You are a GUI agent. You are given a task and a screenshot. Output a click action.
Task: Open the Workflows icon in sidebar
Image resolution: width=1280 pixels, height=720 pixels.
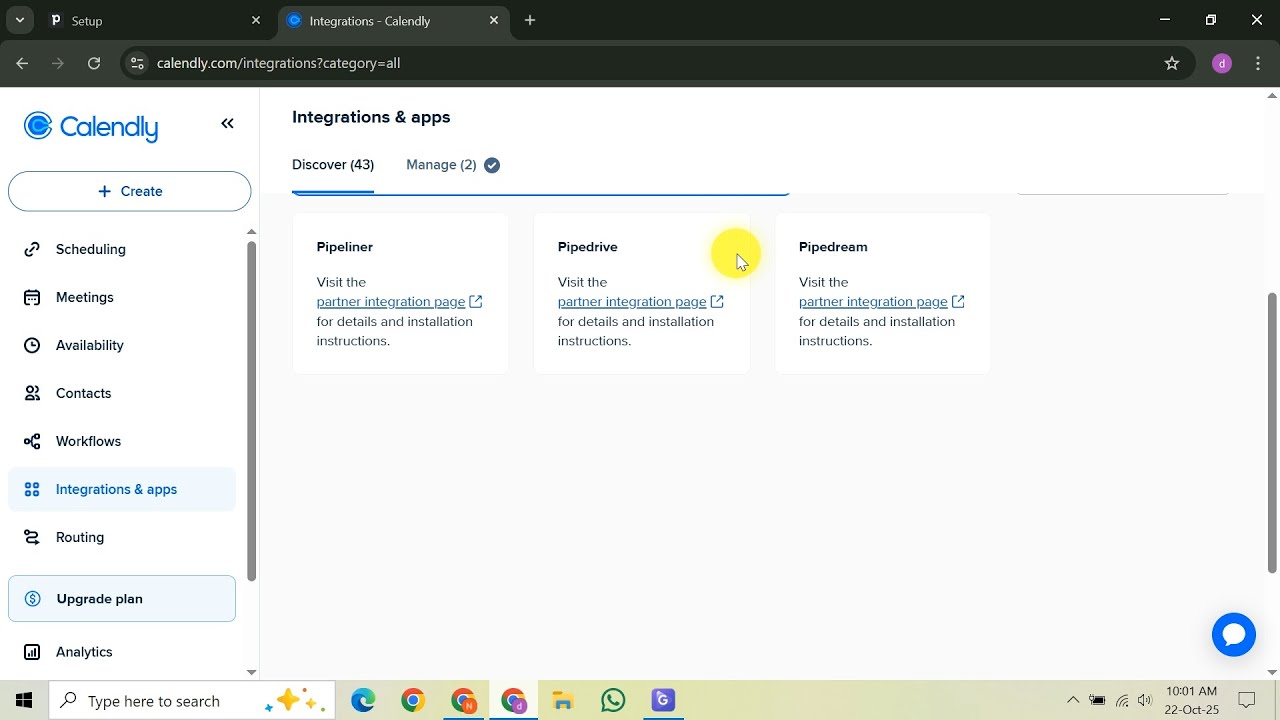coord(32,441)
